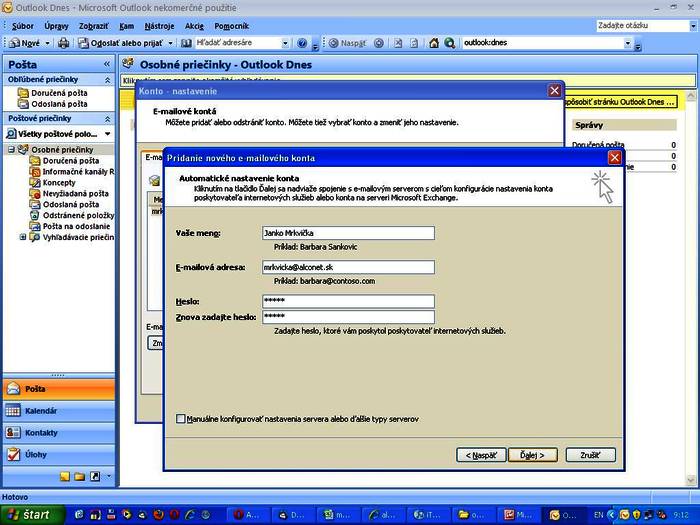Open the Akcie menu

(194, 26)
